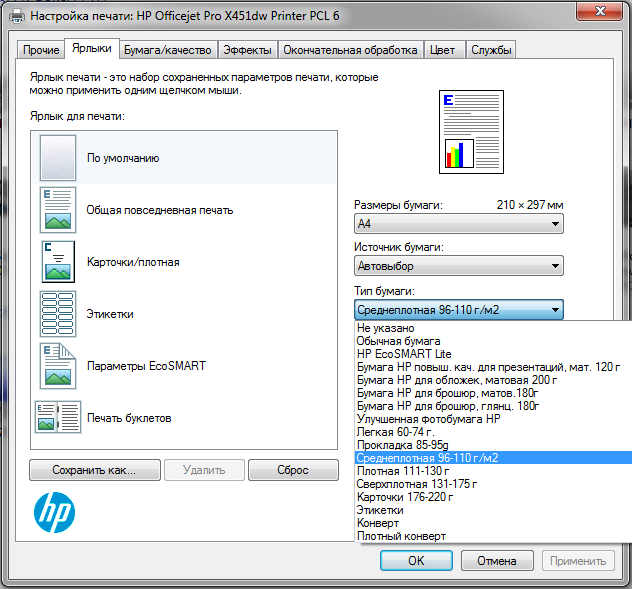Click the Сохранить как... button
Image resolution: width=632 pixels, height=589 pixels.
pyautogui.click(x=95, y=470)
